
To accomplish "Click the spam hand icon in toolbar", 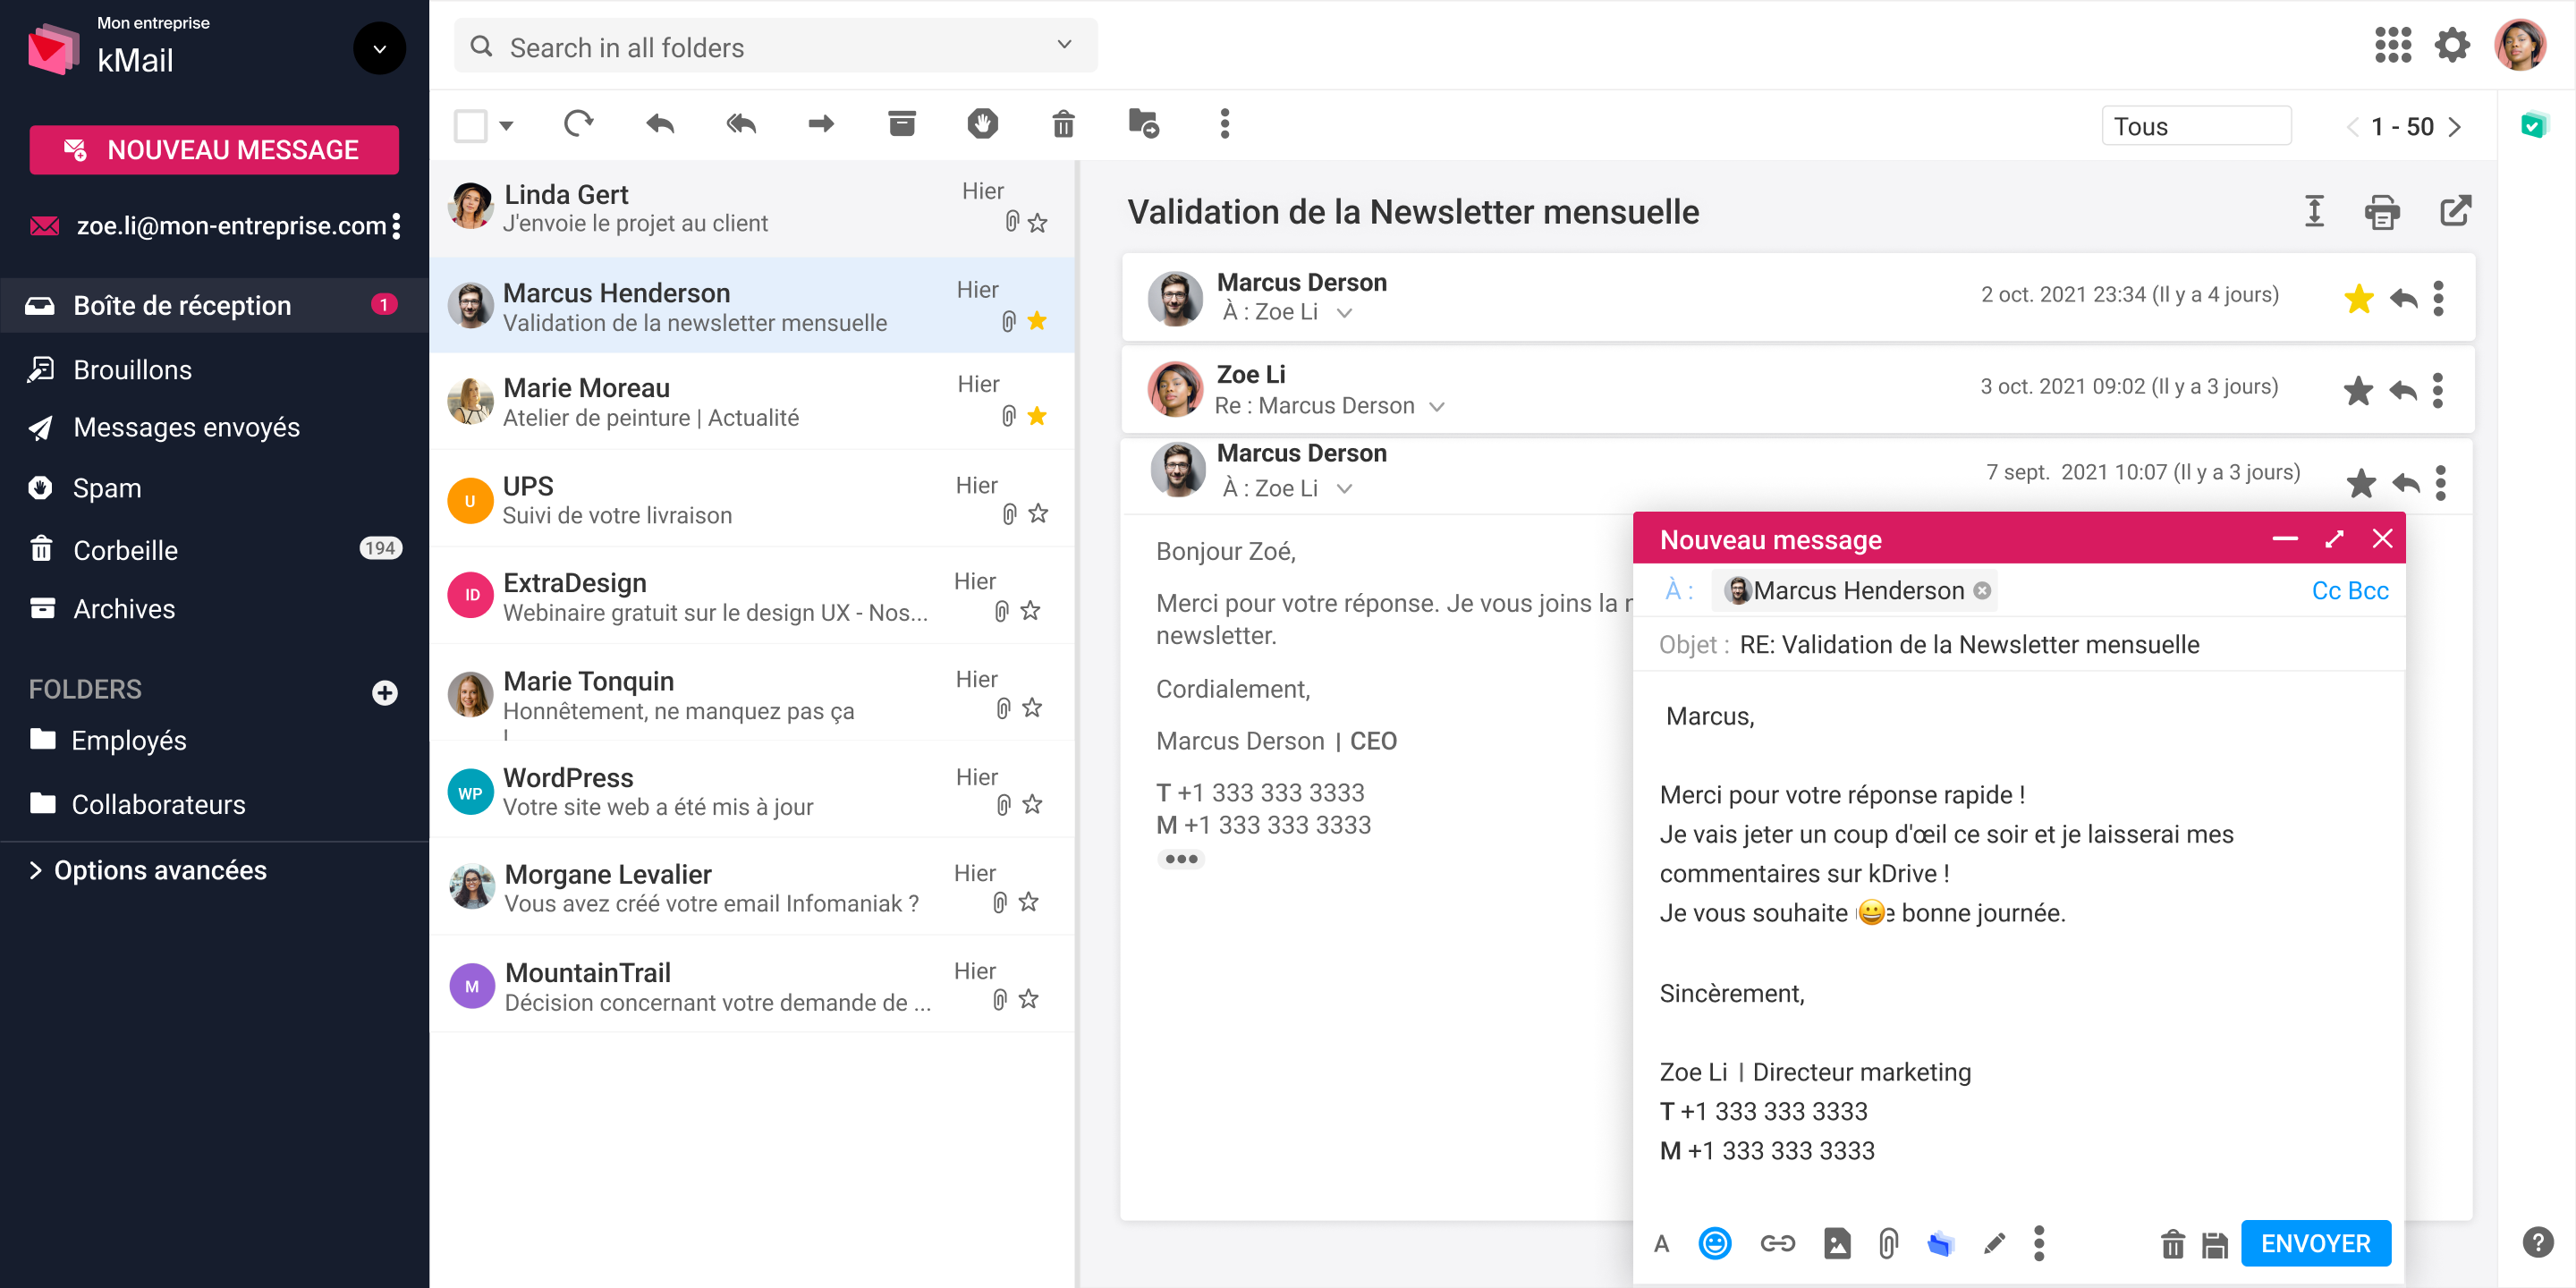I will coord(982,125).
